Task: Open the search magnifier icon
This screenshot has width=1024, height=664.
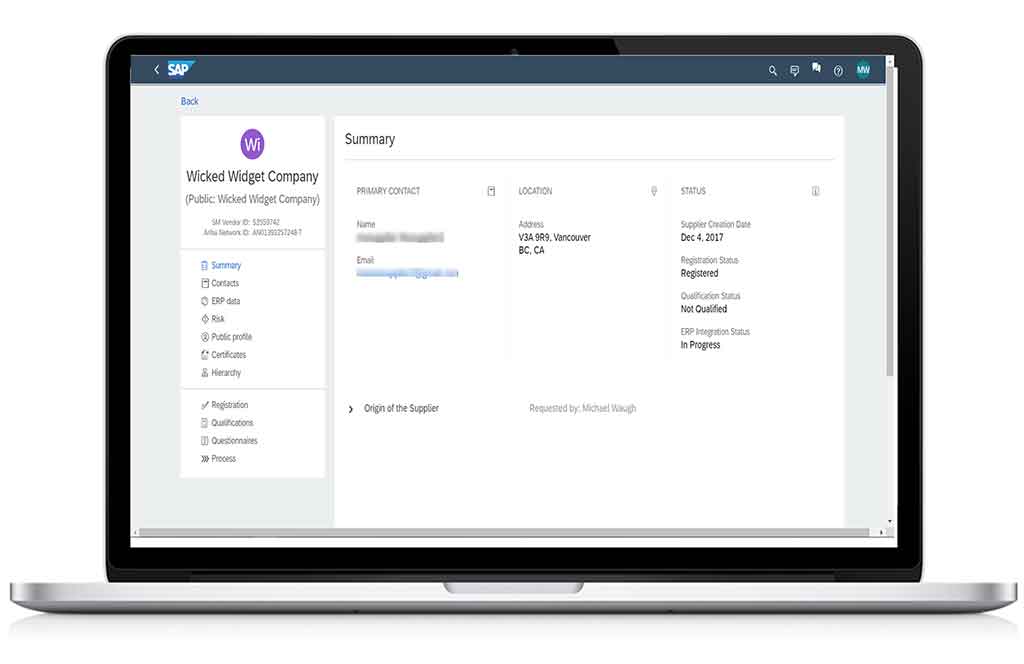Action: (x=773, y=71)
